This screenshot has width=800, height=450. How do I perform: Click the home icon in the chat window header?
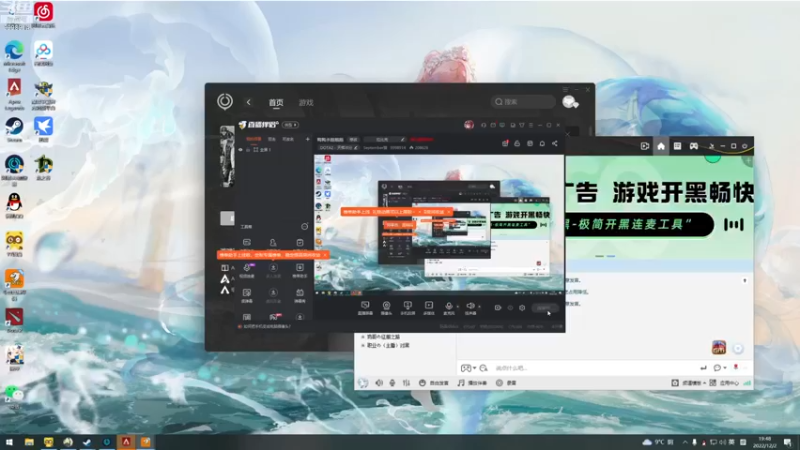[661, 146]
